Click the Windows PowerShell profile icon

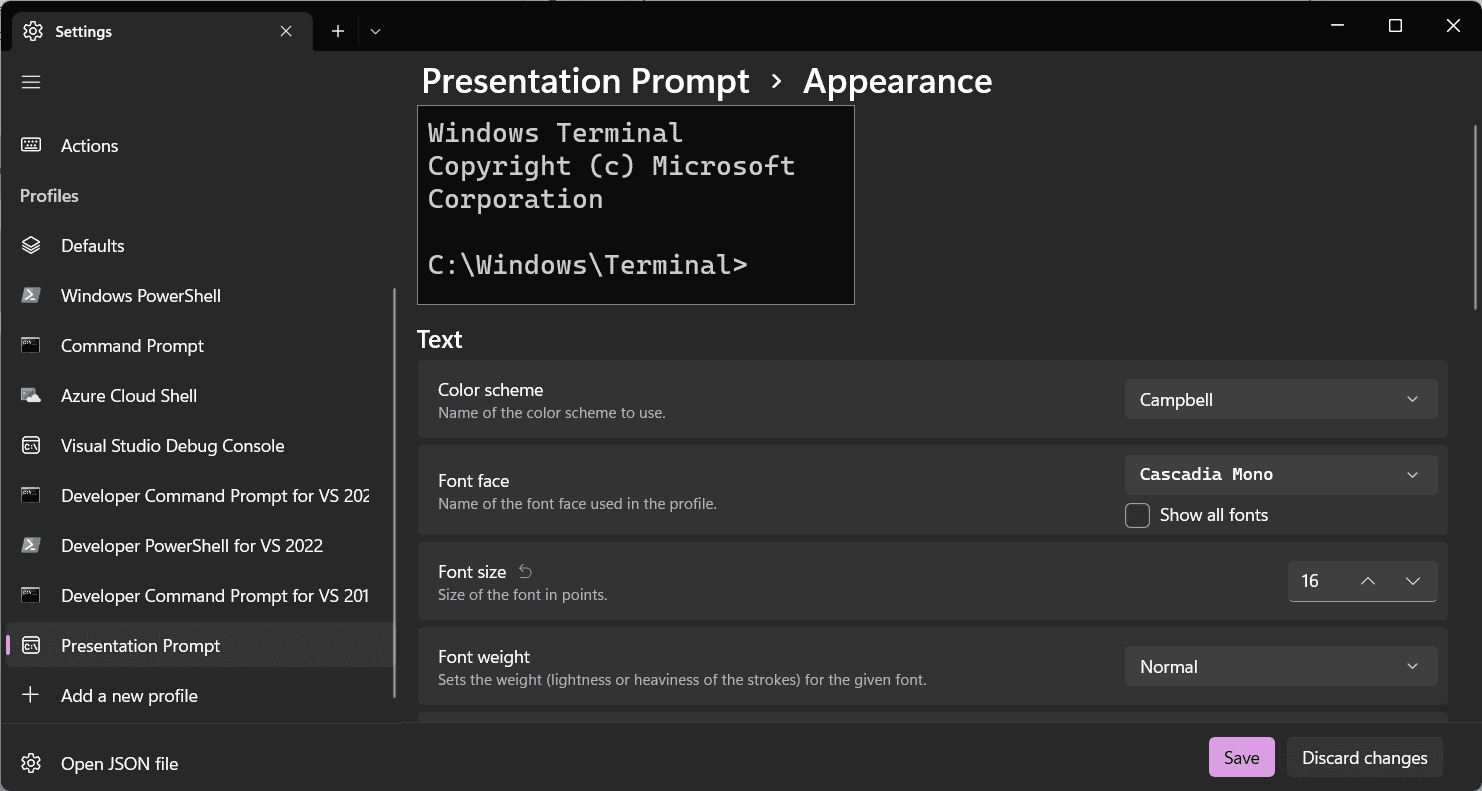click(x=31, y=296)
